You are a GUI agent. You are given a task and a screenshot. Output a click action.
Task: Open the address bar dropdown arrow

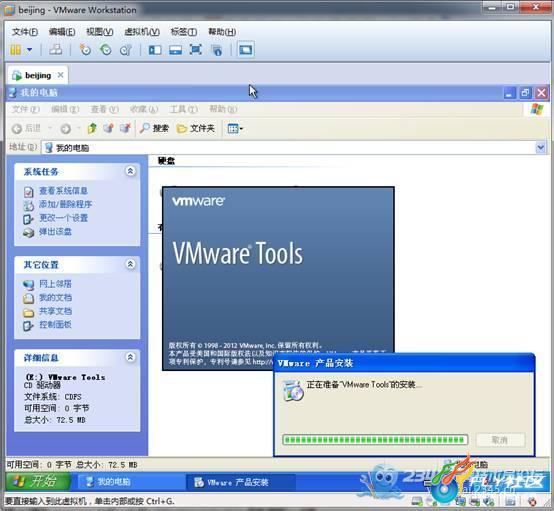coord(540,147)
